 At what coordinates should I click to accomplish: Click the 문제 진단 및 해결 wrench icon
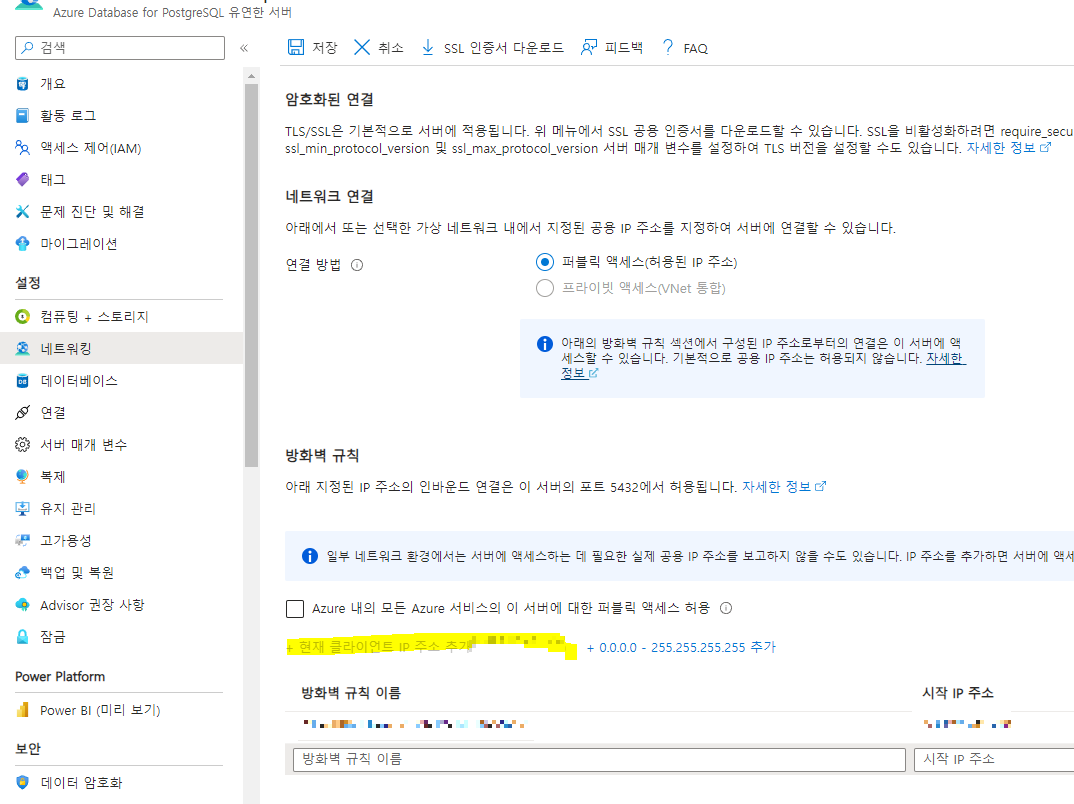pos(23,212)
